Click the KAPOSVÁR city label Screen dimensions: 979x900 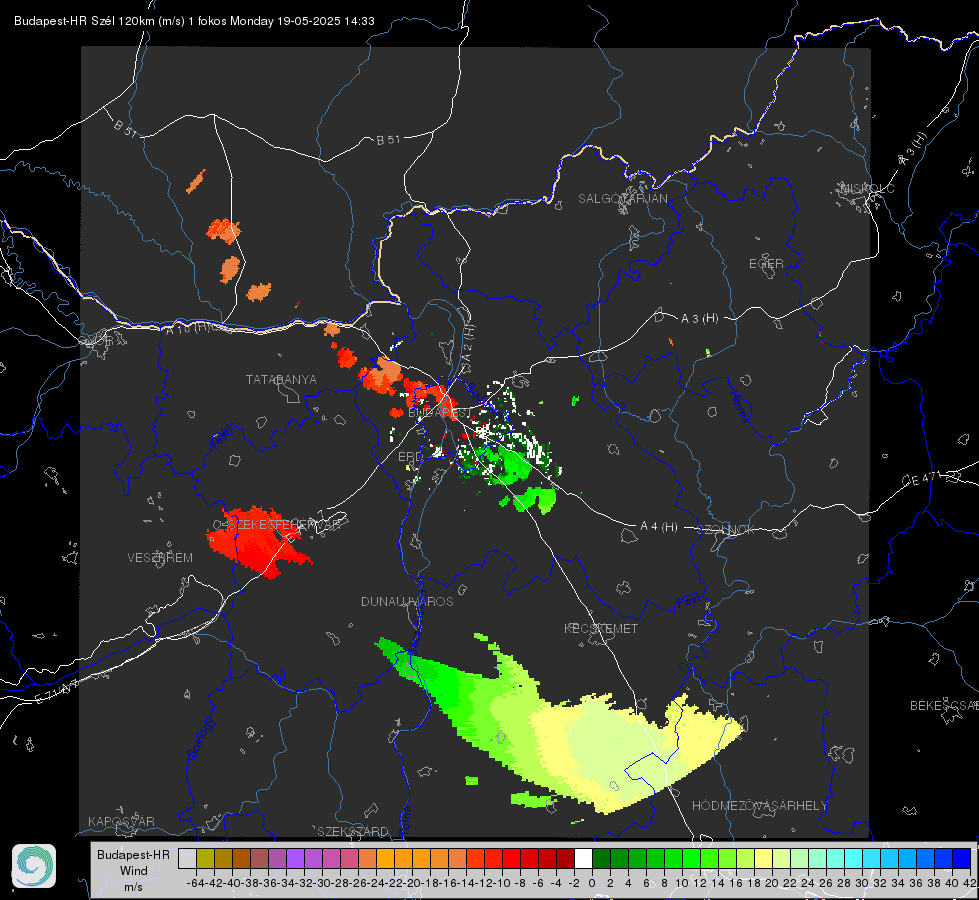[x=121, y=821]
